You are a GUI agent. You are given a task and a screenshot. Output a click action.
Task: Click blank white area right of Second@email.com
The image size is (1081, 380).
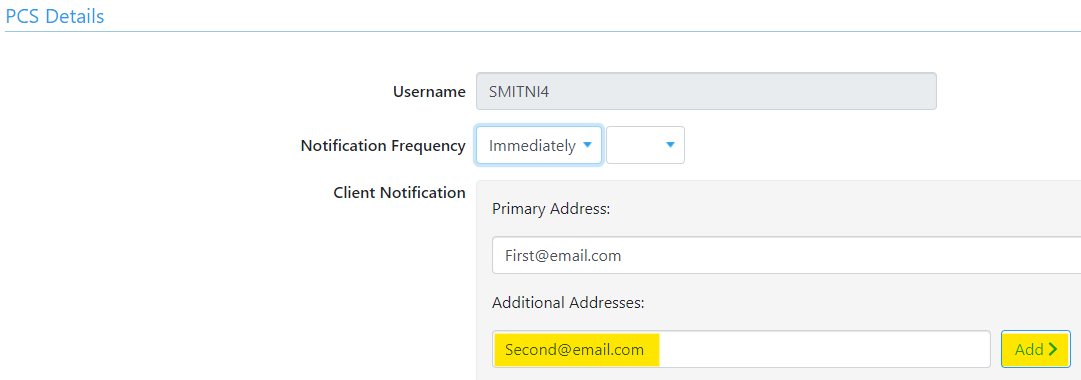[824, 350]
